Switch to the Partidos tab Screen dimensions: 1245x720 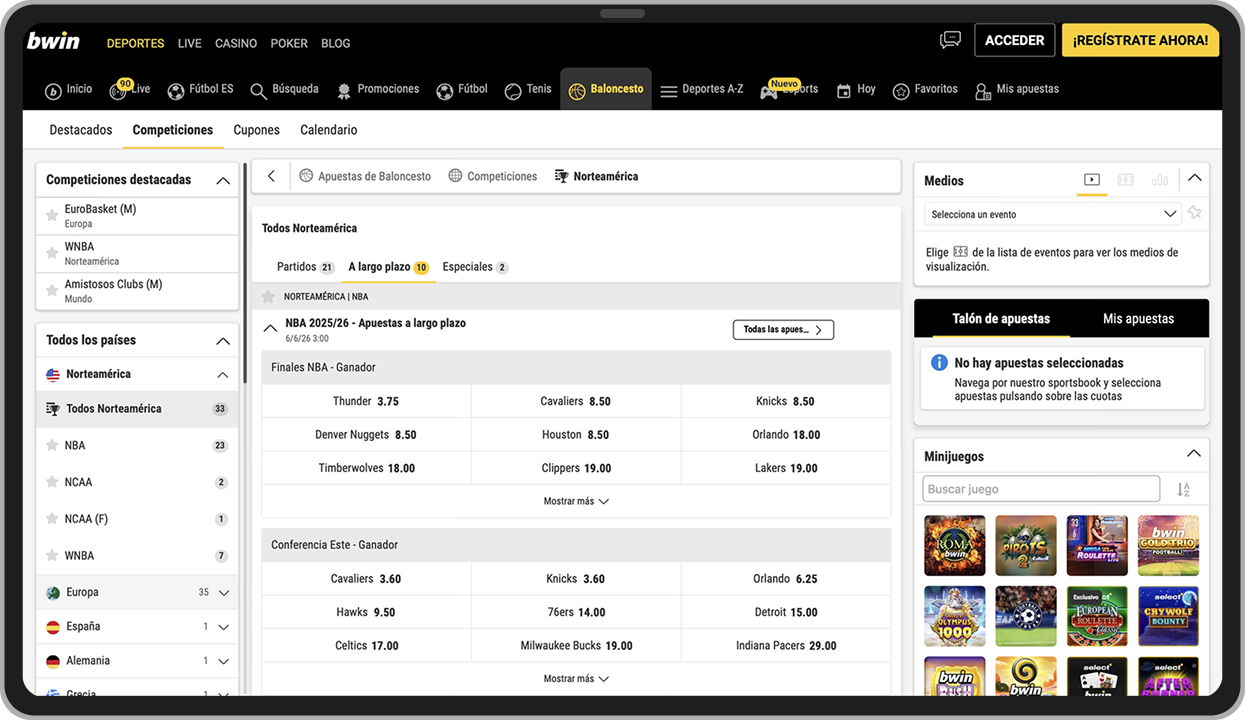[306, 267]
